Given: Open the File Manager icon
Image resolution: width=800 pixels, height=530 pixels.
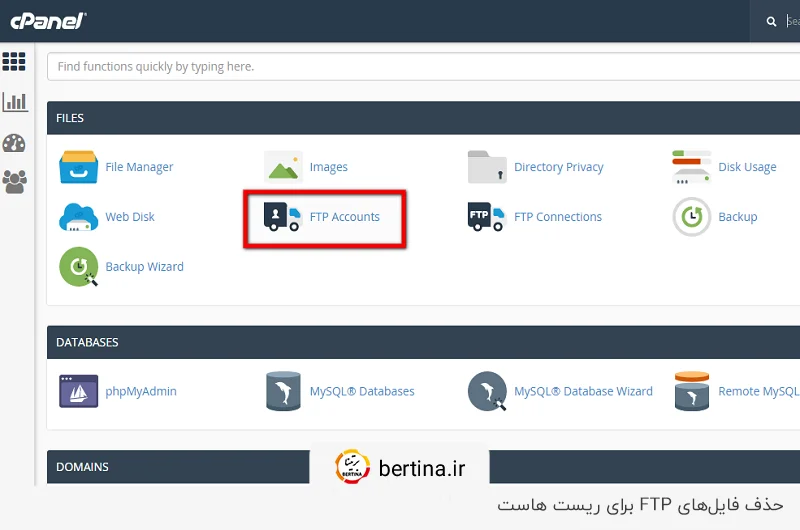Looking at the screenshot, I should [x=79, y=167].
